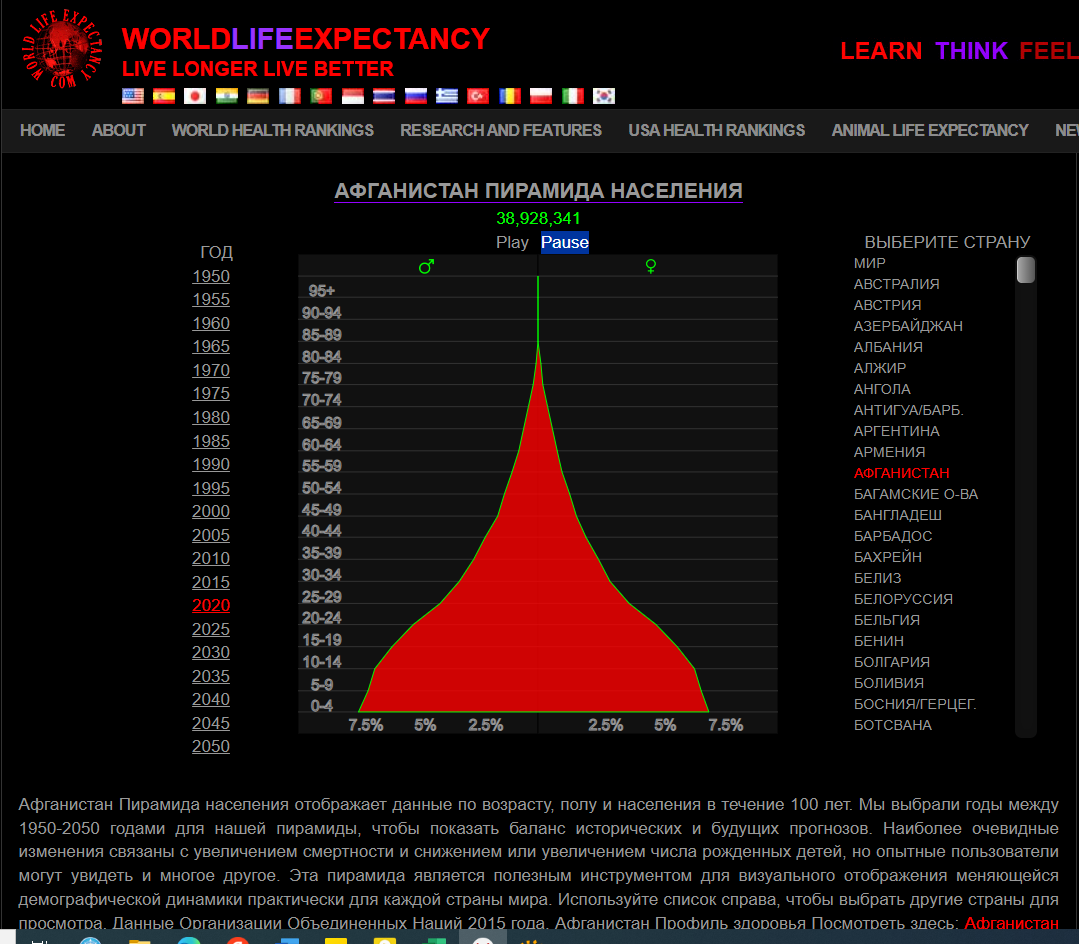Select year 2050
1079x944 pixels.
point(211,746)
